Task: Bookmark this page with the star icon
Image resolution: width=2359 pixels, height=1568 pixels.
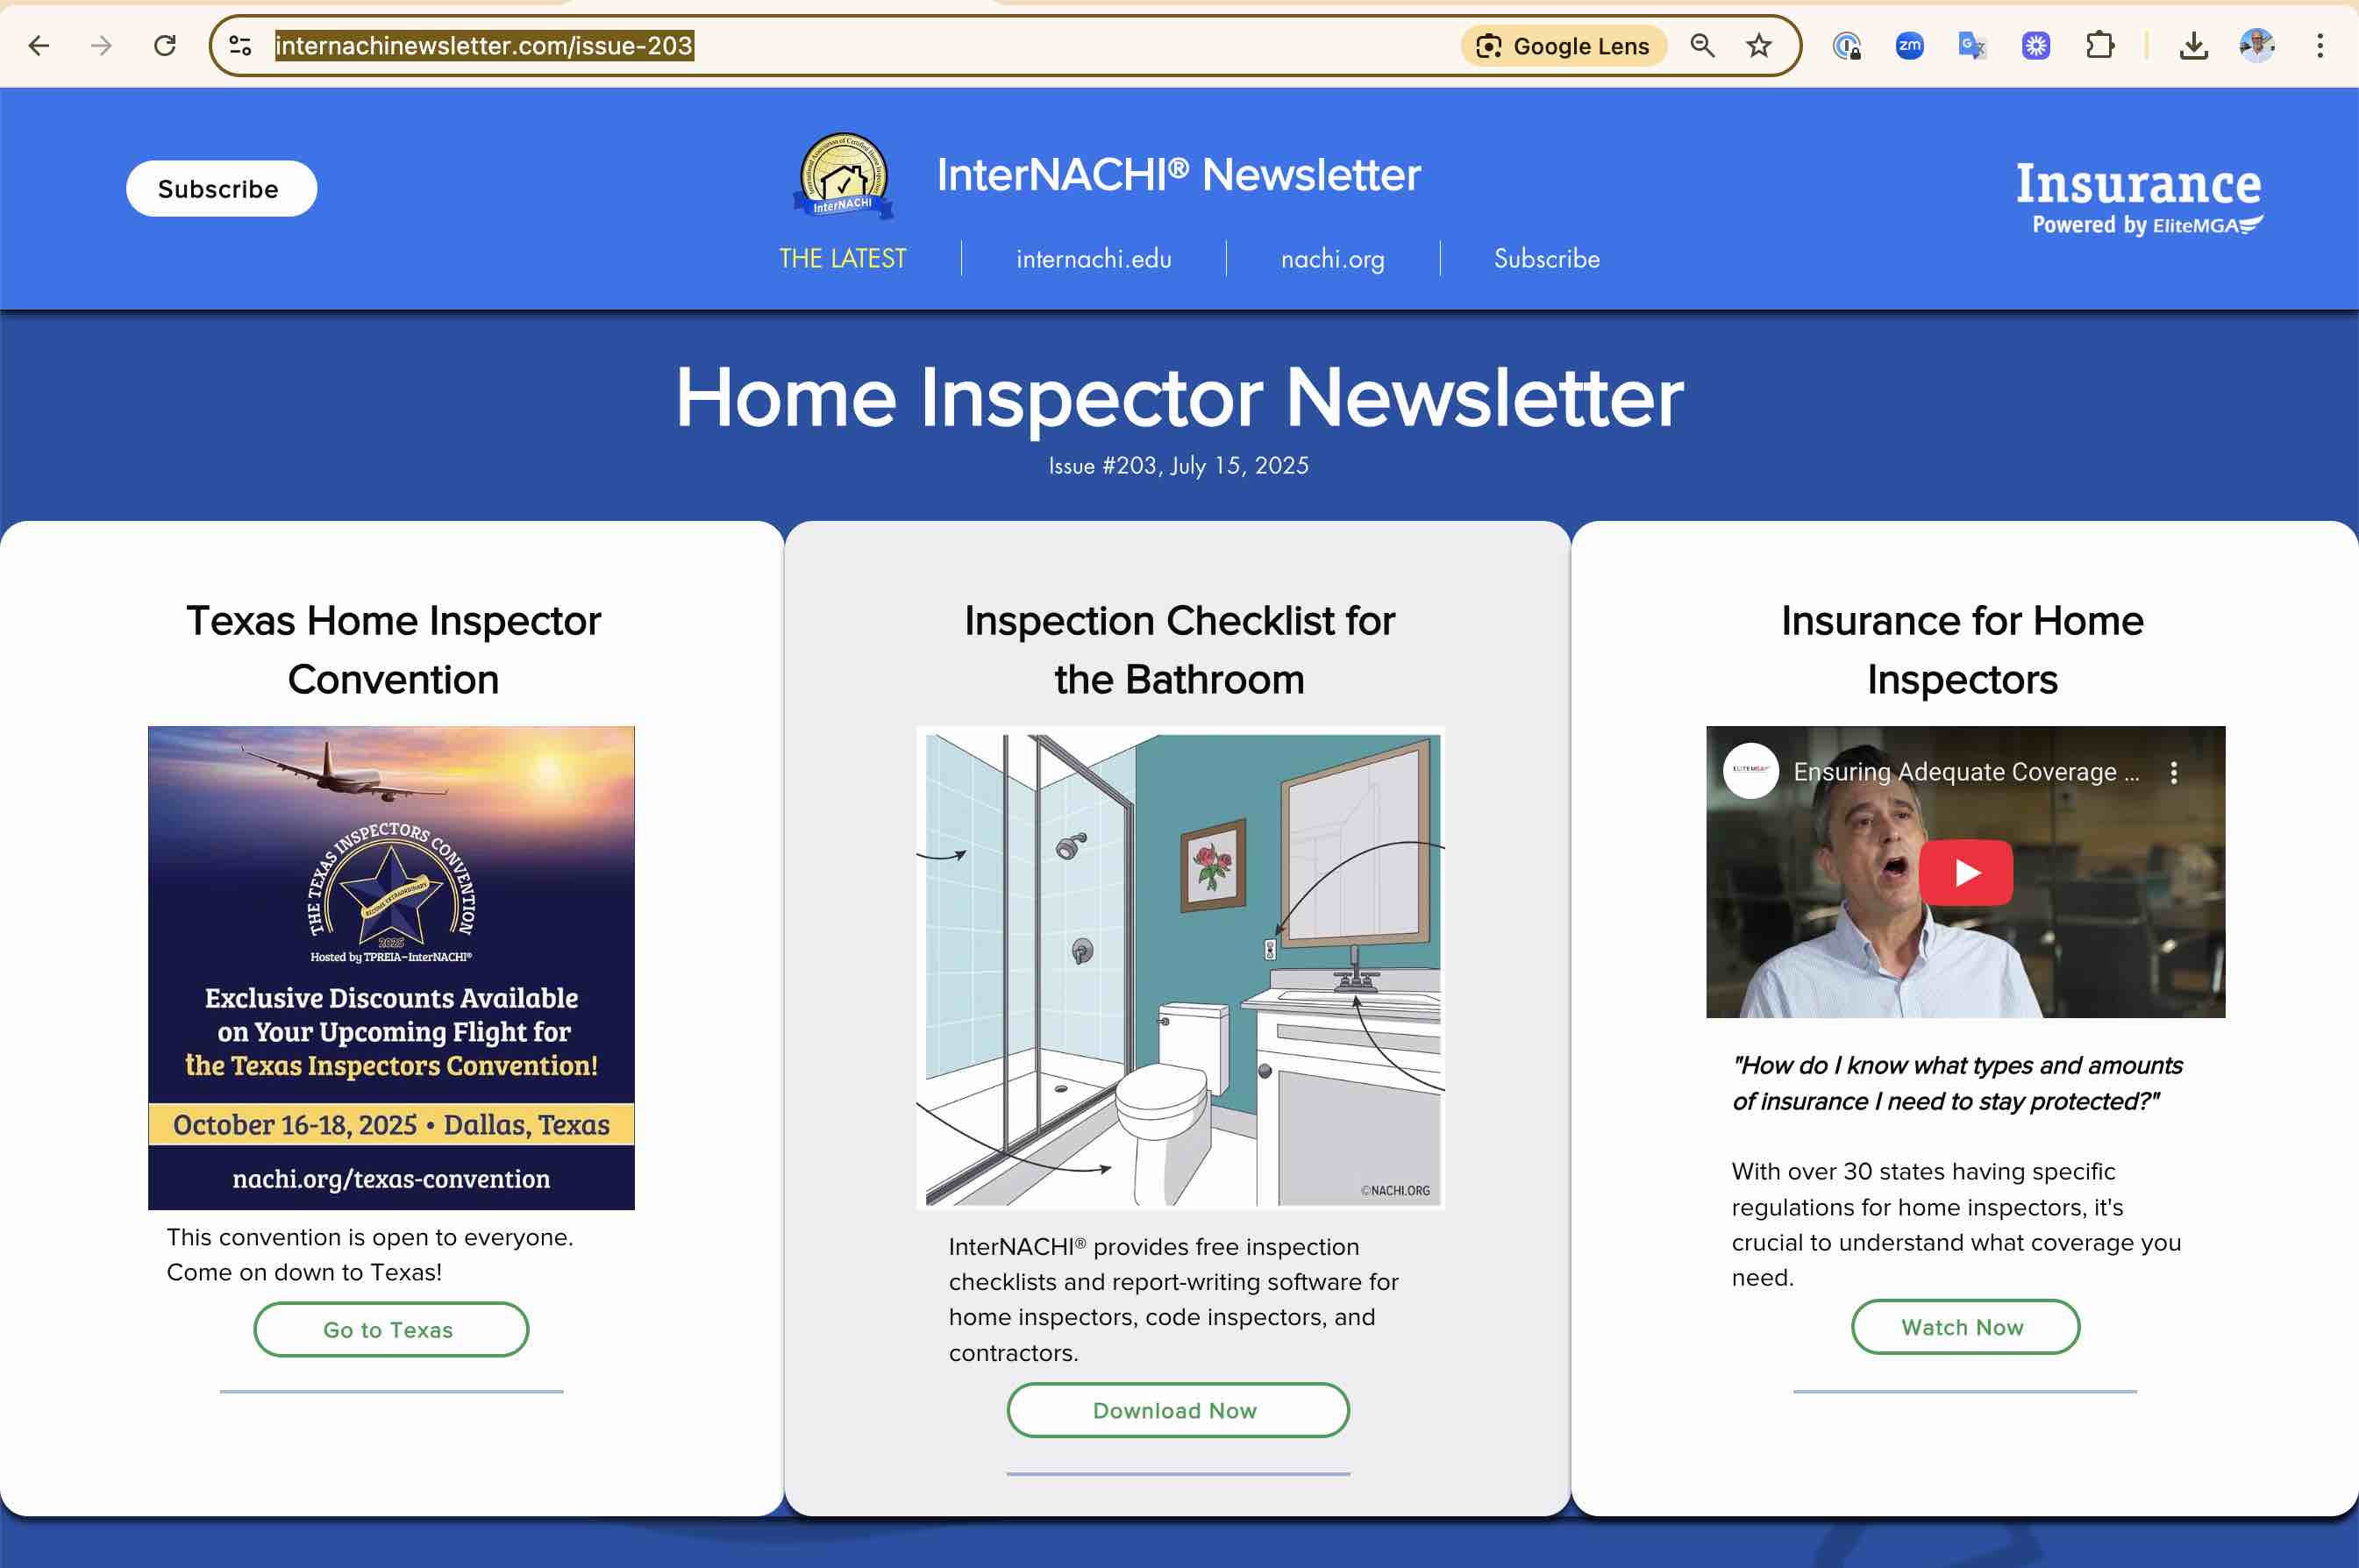Action: coord(1759,45)
